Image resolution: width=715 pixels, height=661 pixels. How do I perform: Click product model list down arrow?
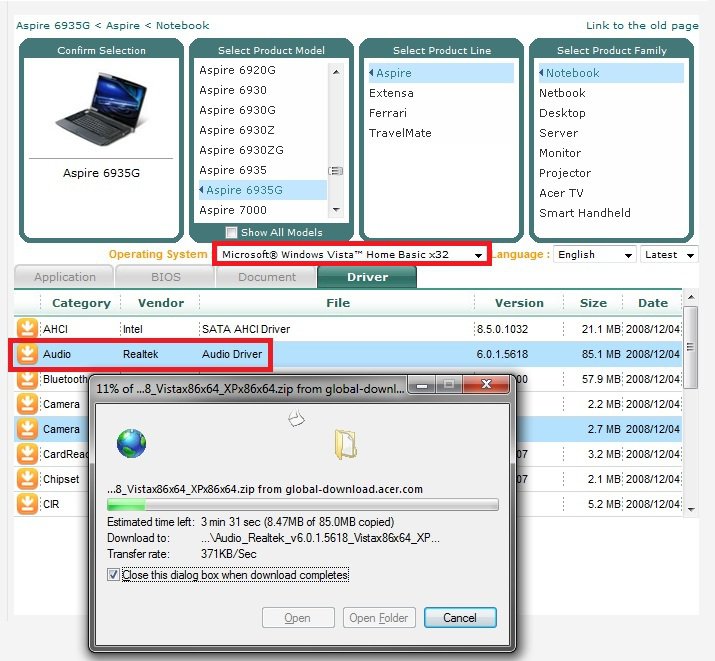(336, 210)
